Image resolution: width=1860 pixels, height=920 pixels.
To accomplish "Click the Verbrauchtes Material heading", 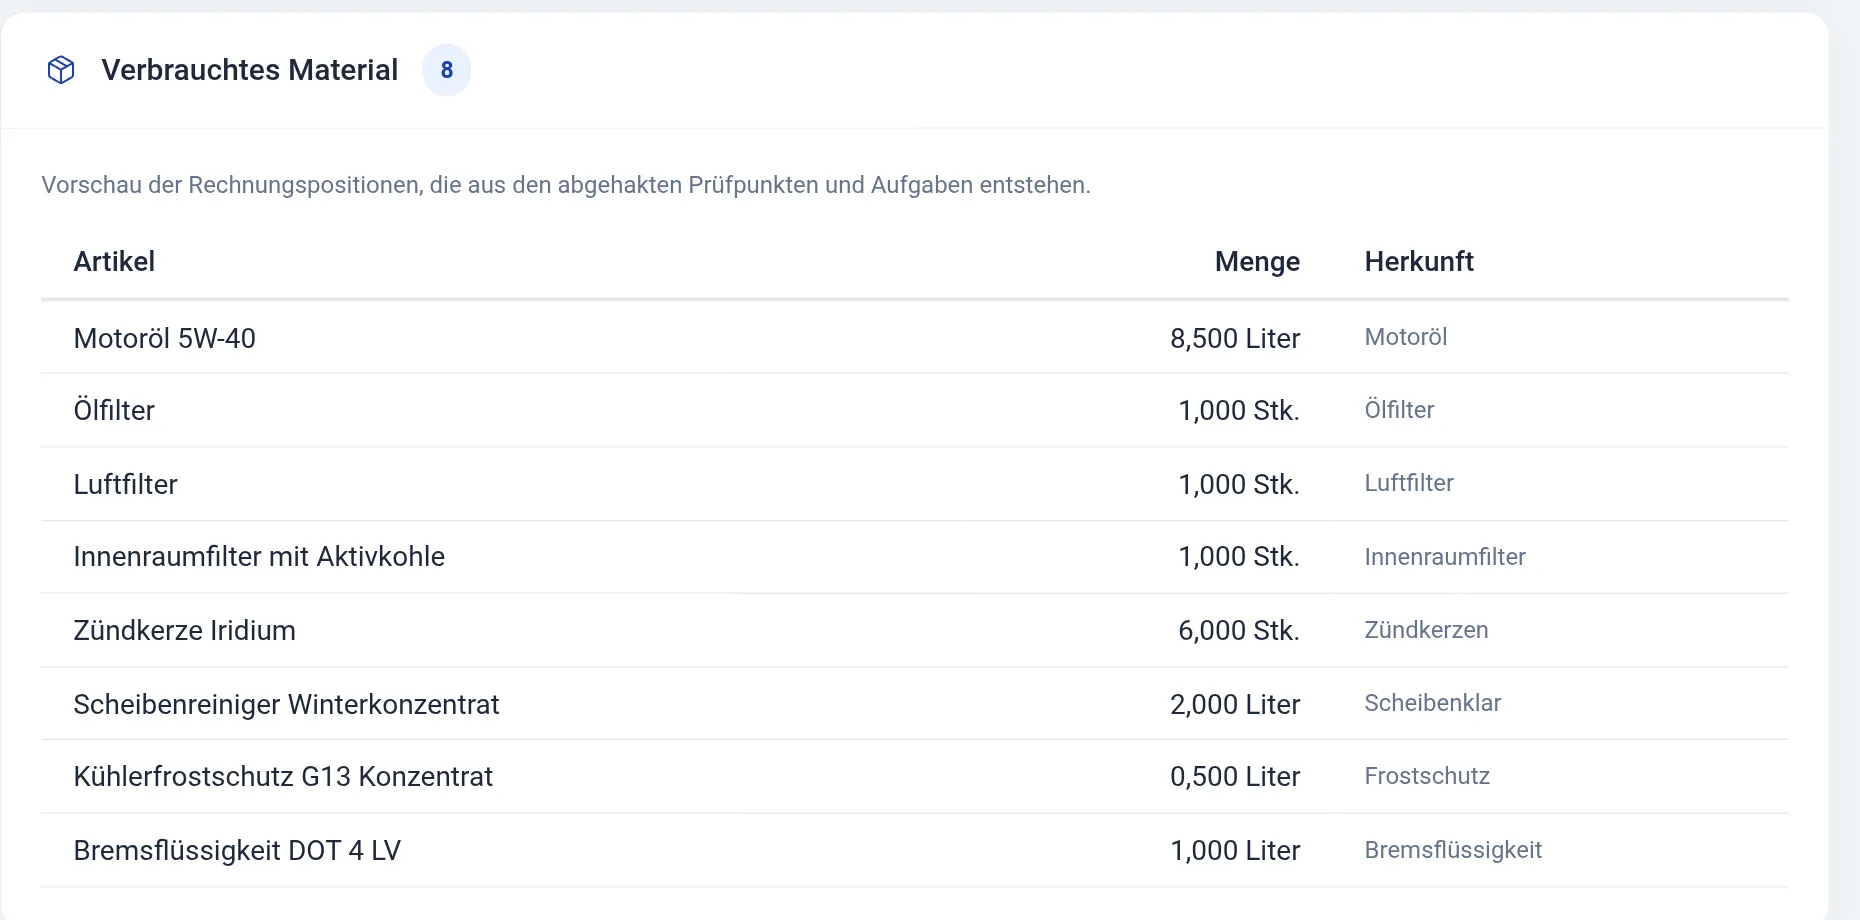I will point(250,70).
